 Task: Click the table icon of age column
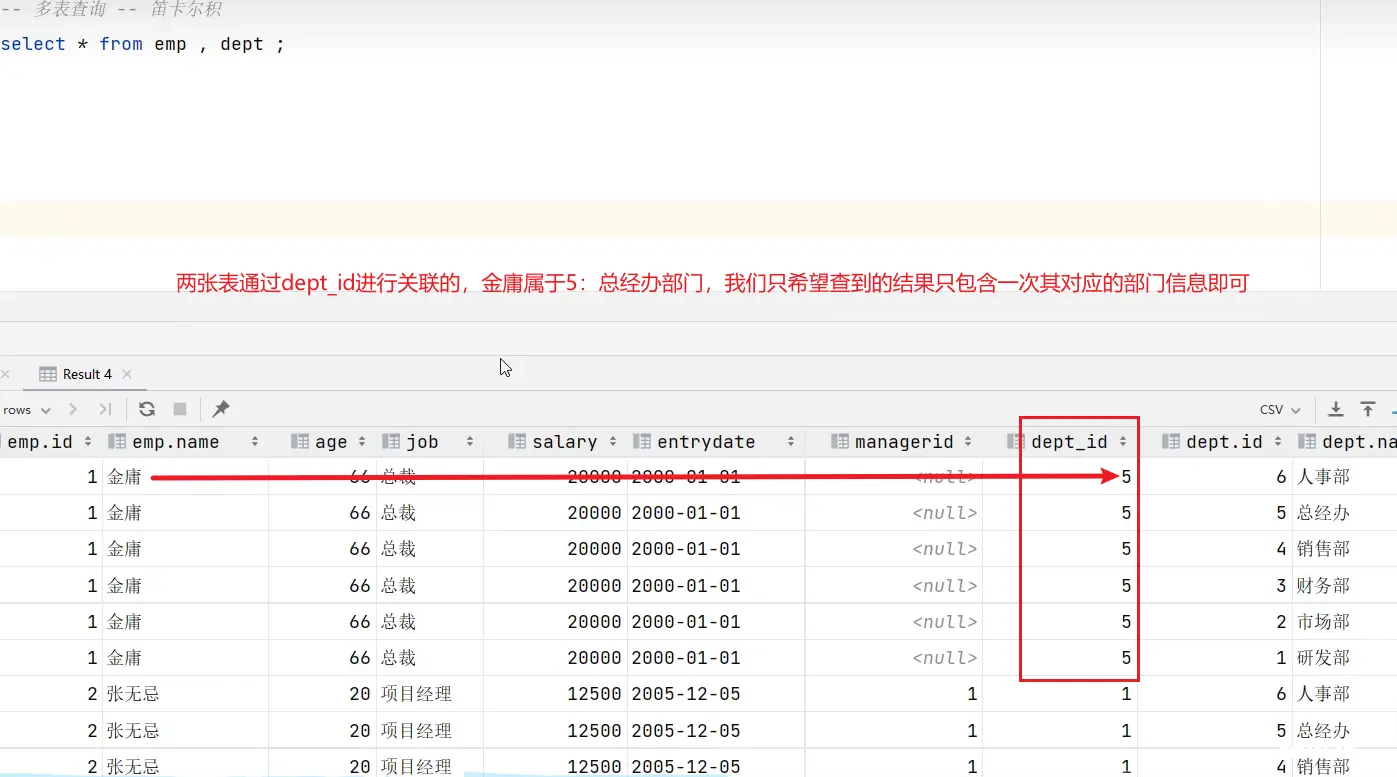coord(299,442)
